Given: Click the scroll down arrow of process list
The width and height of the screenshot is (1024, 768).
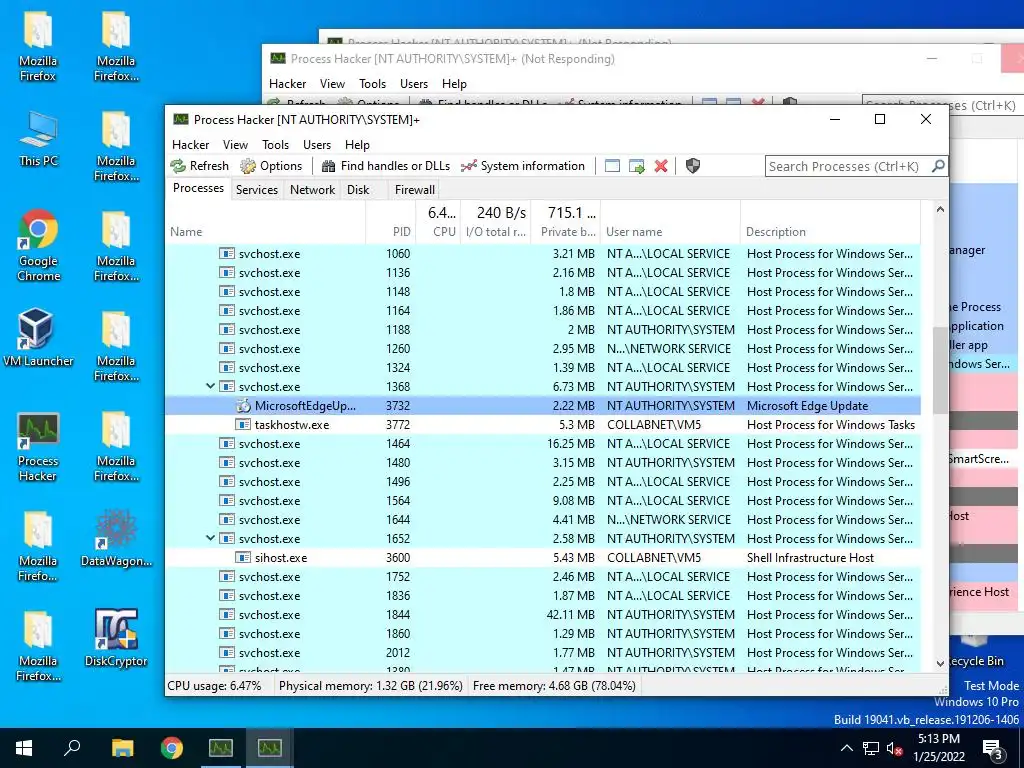Looking at the screenshot, I should click(x=940, y=663).
